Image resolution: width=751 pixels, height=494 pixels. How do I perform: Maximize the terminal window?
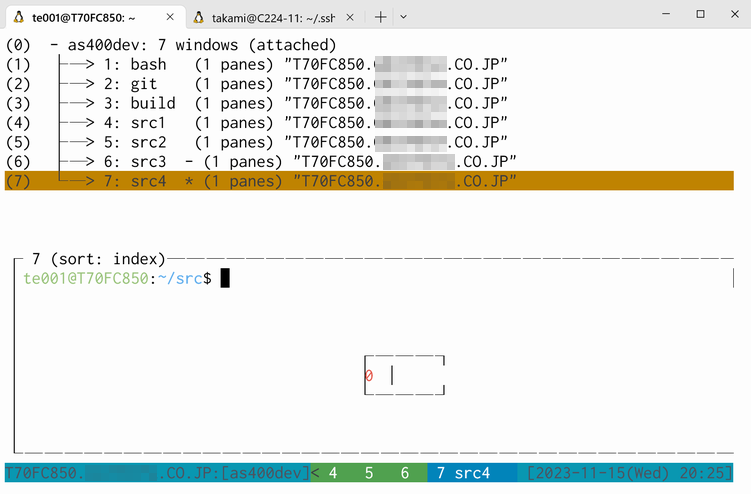[700, 14]
